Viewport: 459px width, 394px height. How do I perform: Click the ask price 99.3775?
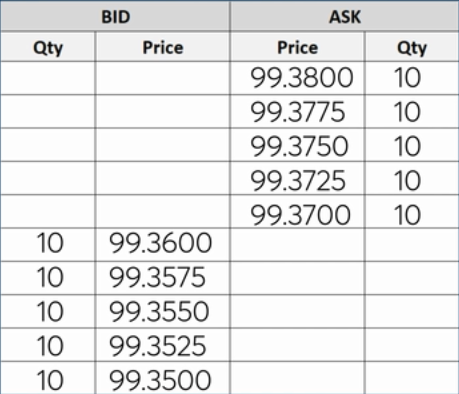click(x=298, y=112)
